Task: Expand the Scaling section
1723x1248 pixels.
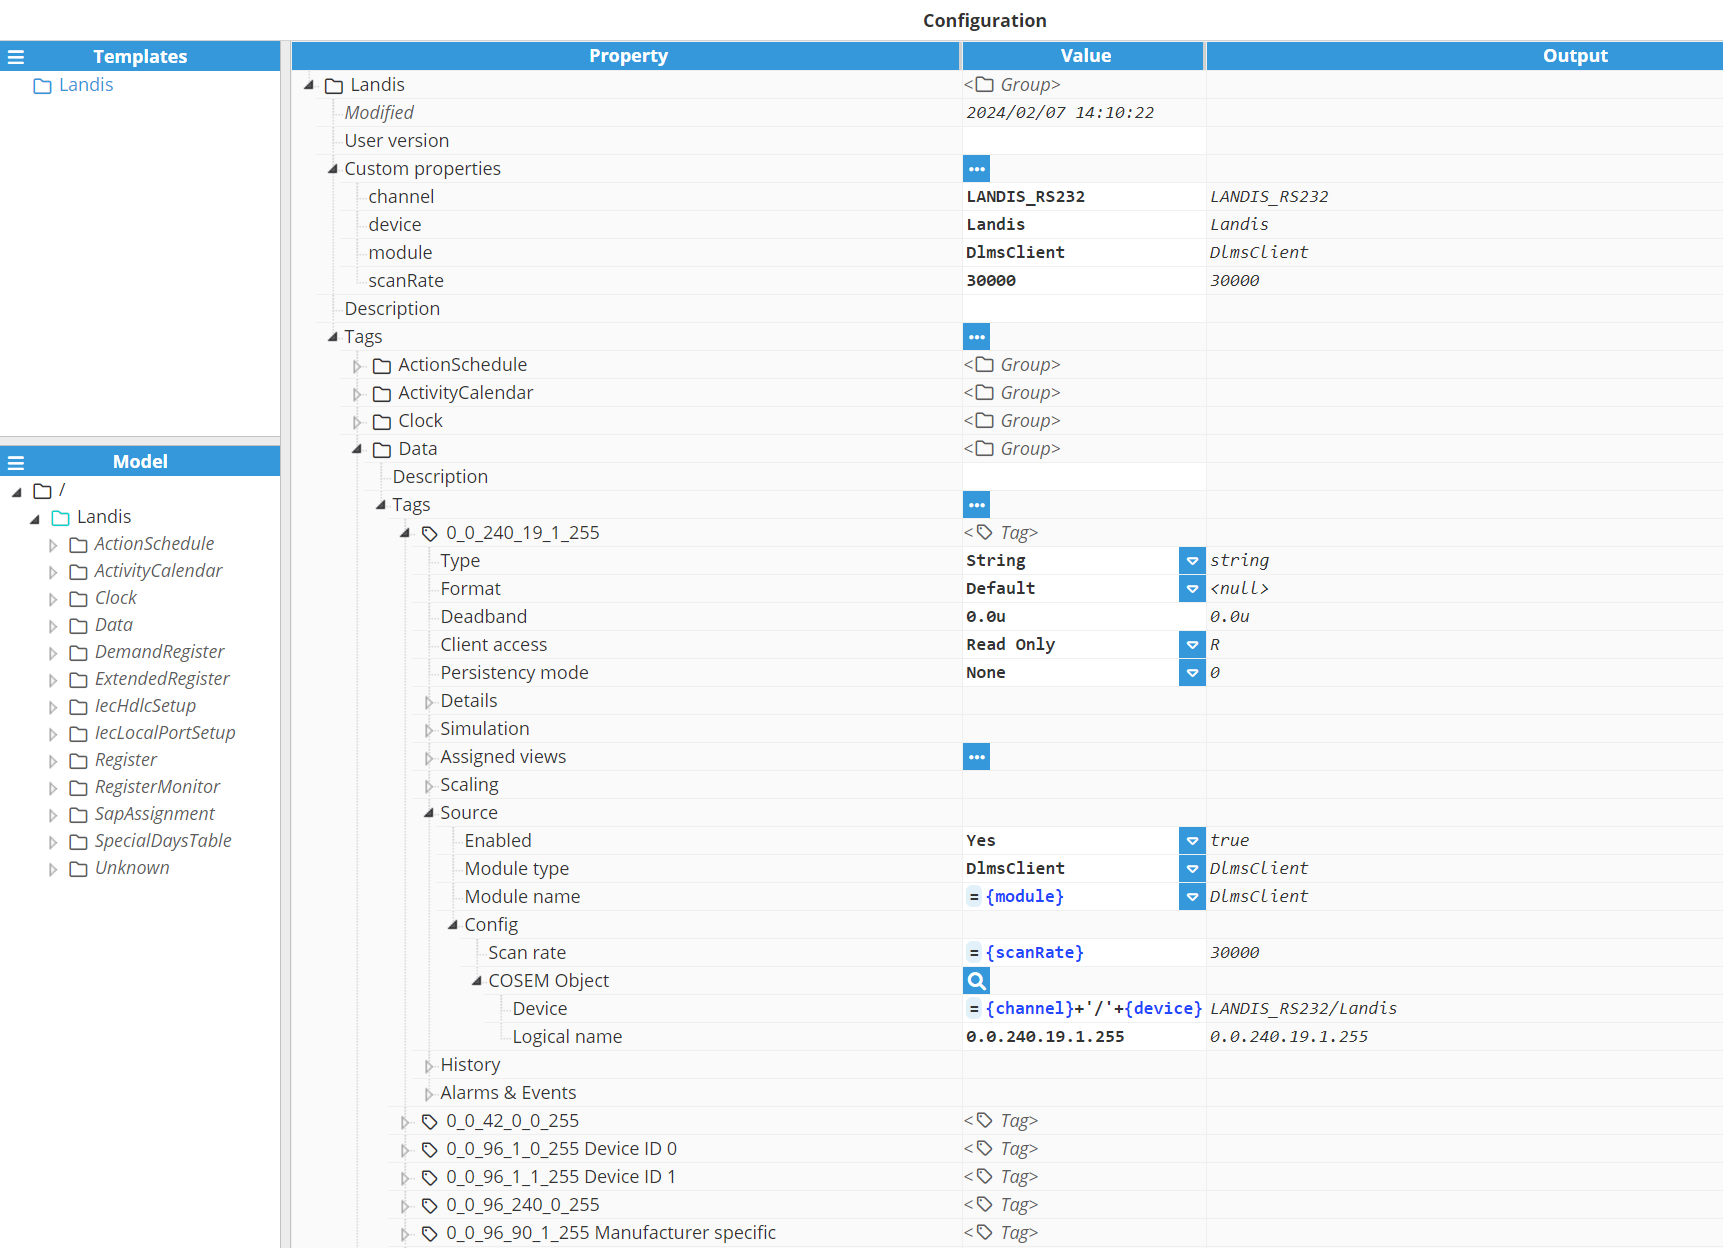Action: pyautogui.click(x=429, y=786)
